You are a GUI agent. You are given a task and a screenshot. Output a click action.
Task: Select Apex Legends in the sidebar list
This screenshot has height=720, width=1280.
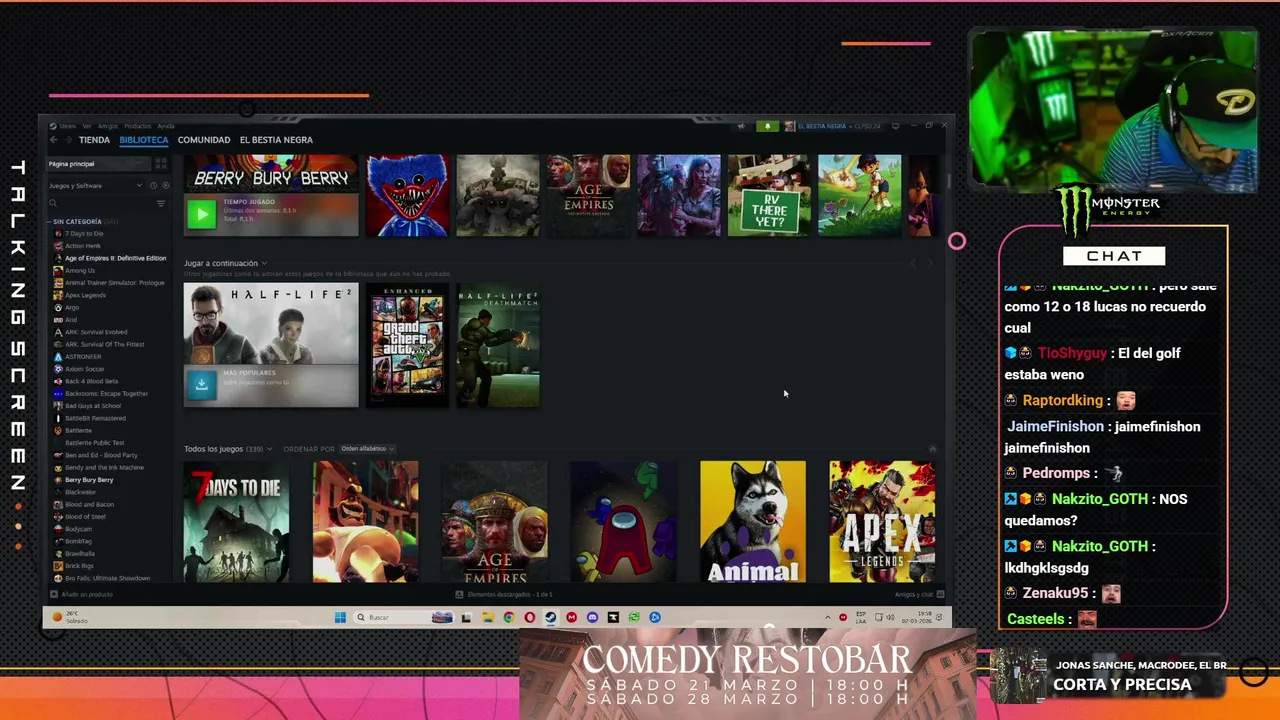[x=85, y=295]
